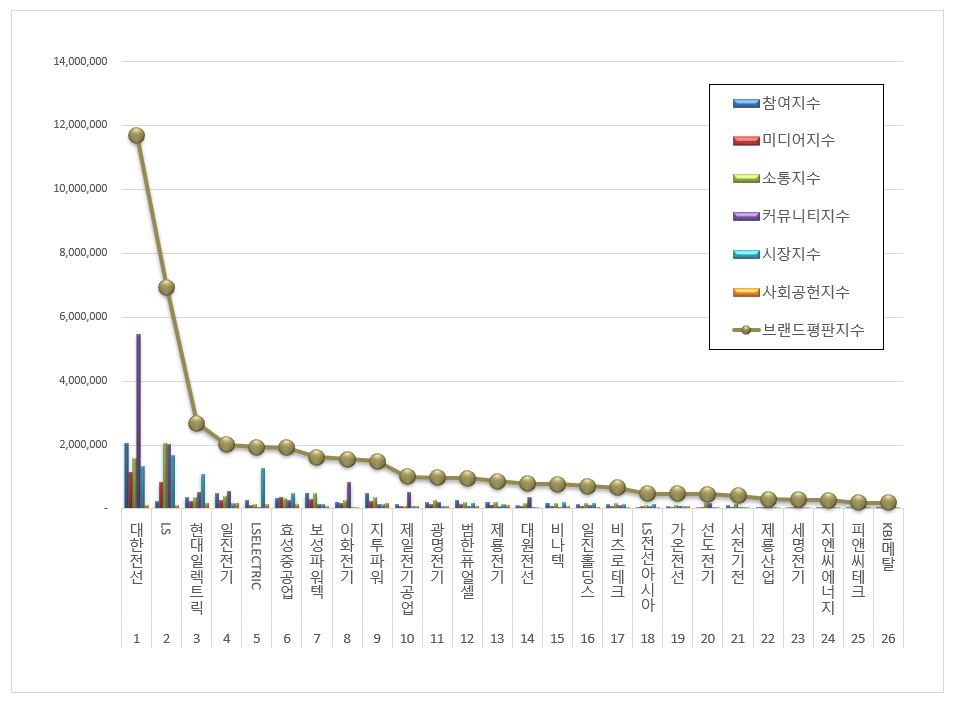Select the 8,000,000 y-axis value label
The width and height of the screenshot is (956, 704).
tap(84, 253)
